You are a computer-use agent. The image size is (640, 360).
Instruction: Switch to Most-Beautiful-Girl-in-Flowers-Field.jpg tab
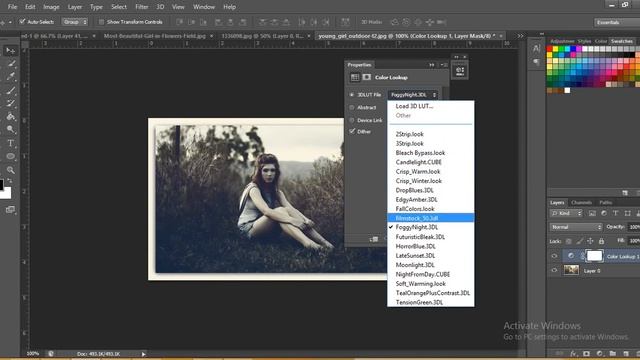click(x=155, y=36)
